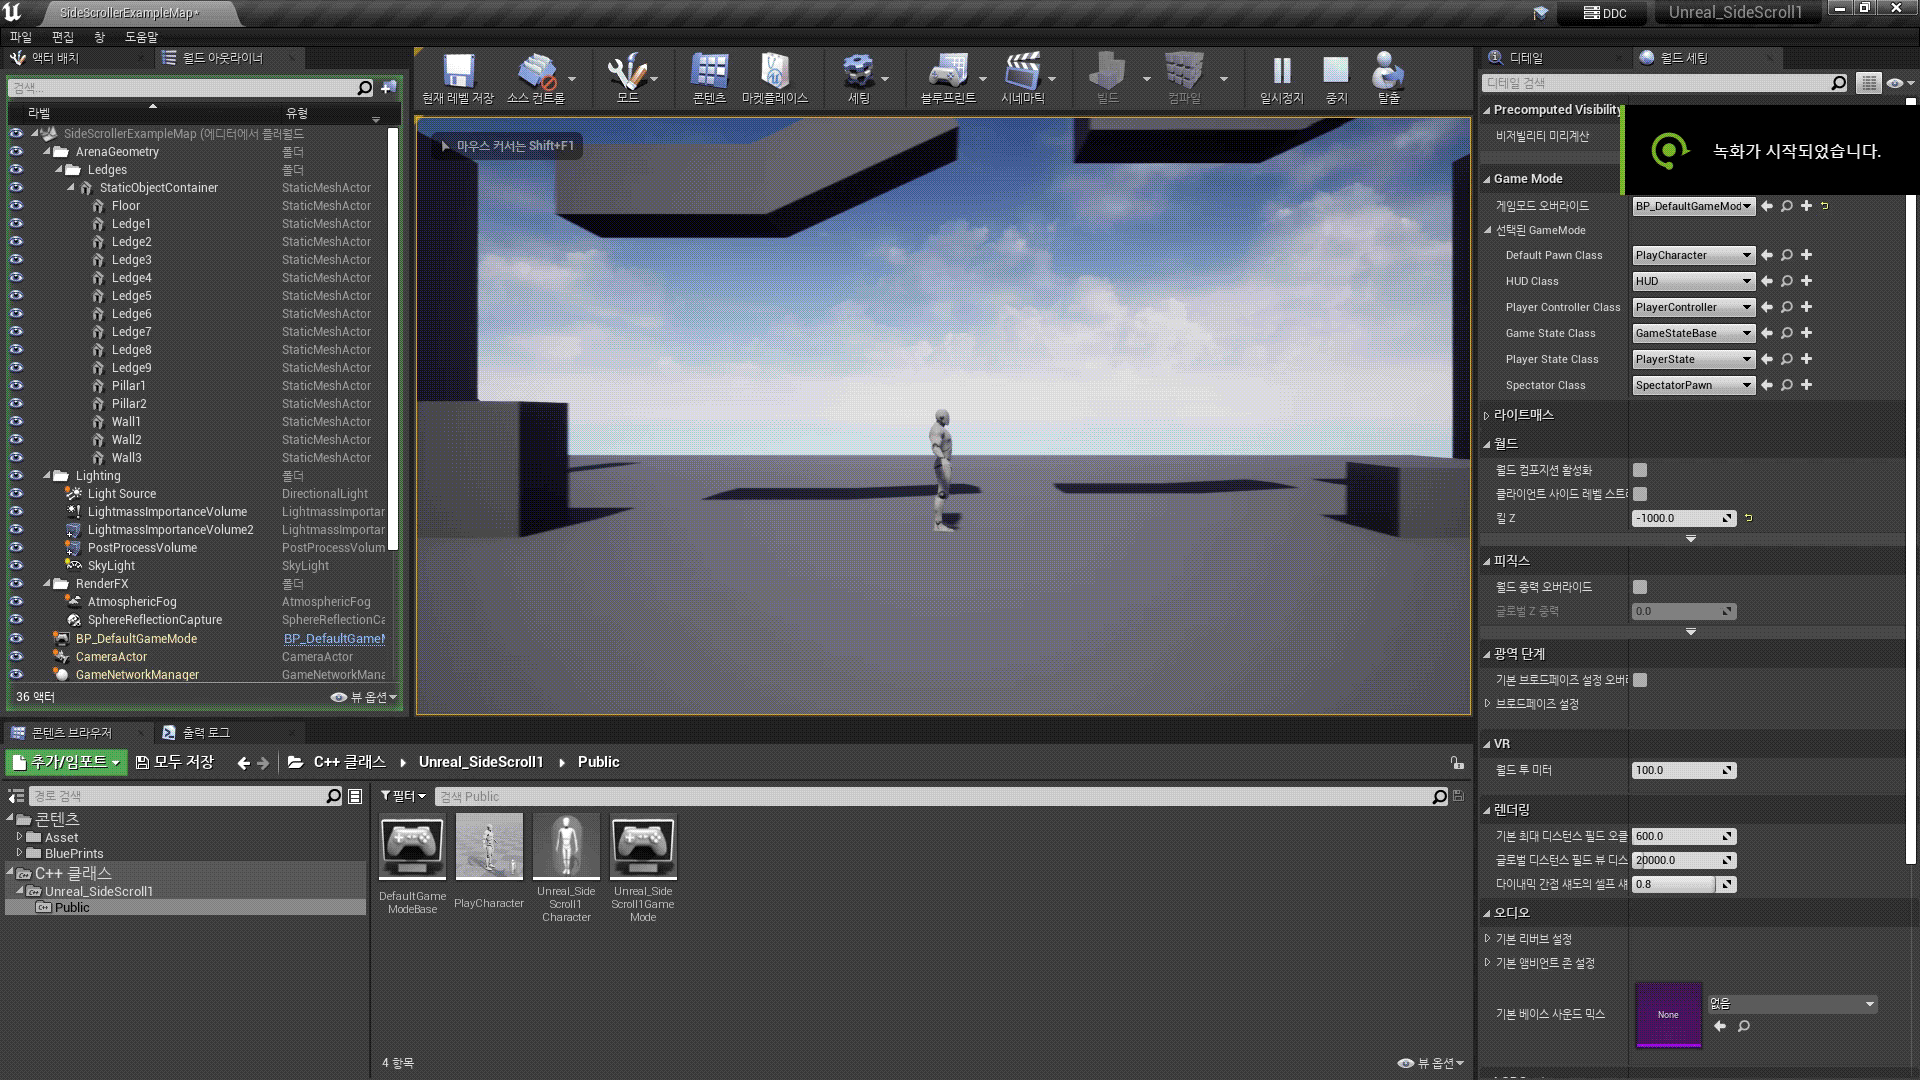The width and height of the screenshot is (1920, 1080).
Task: Click Details panel search magnifier icon
Action: click(1839, 83)
